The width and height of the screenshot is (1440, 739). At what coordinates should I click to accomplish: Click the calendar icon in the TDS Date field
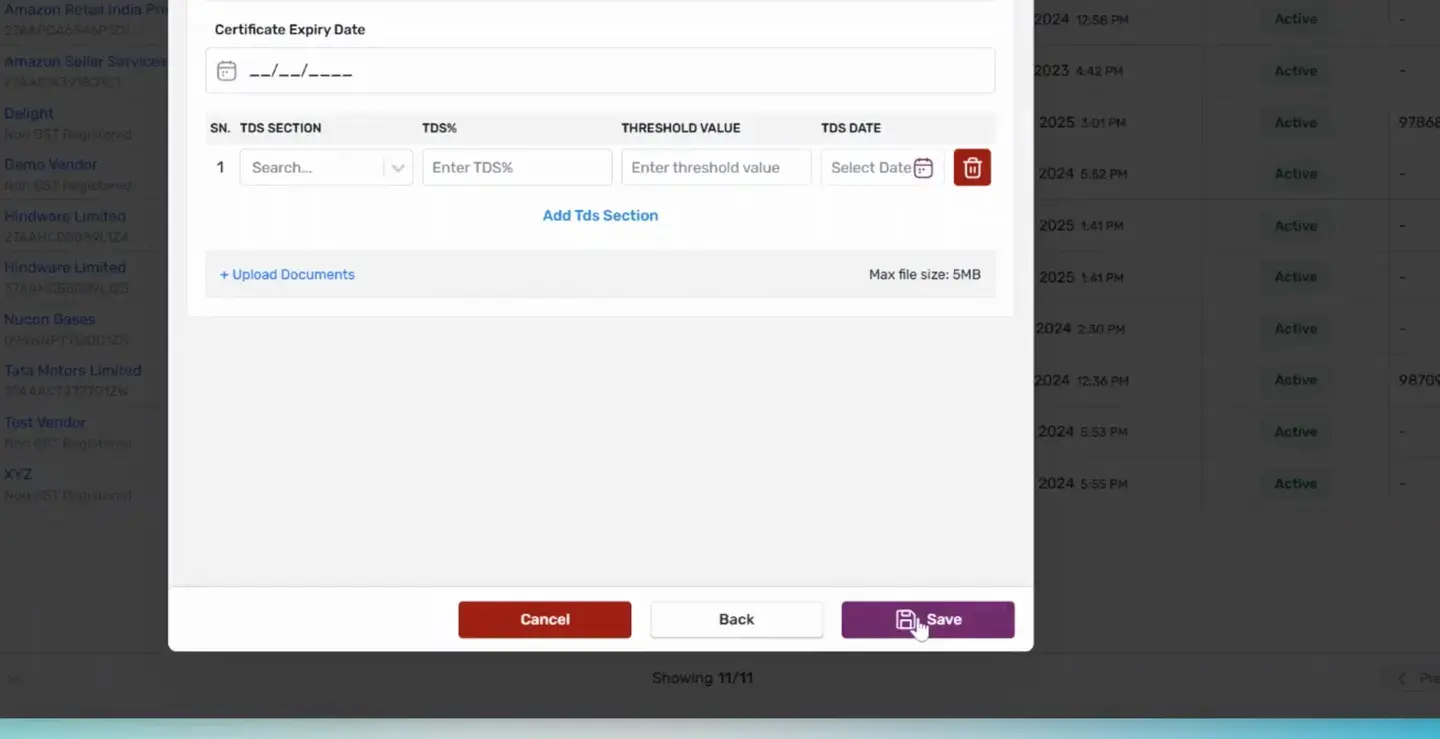coord(924,168)
